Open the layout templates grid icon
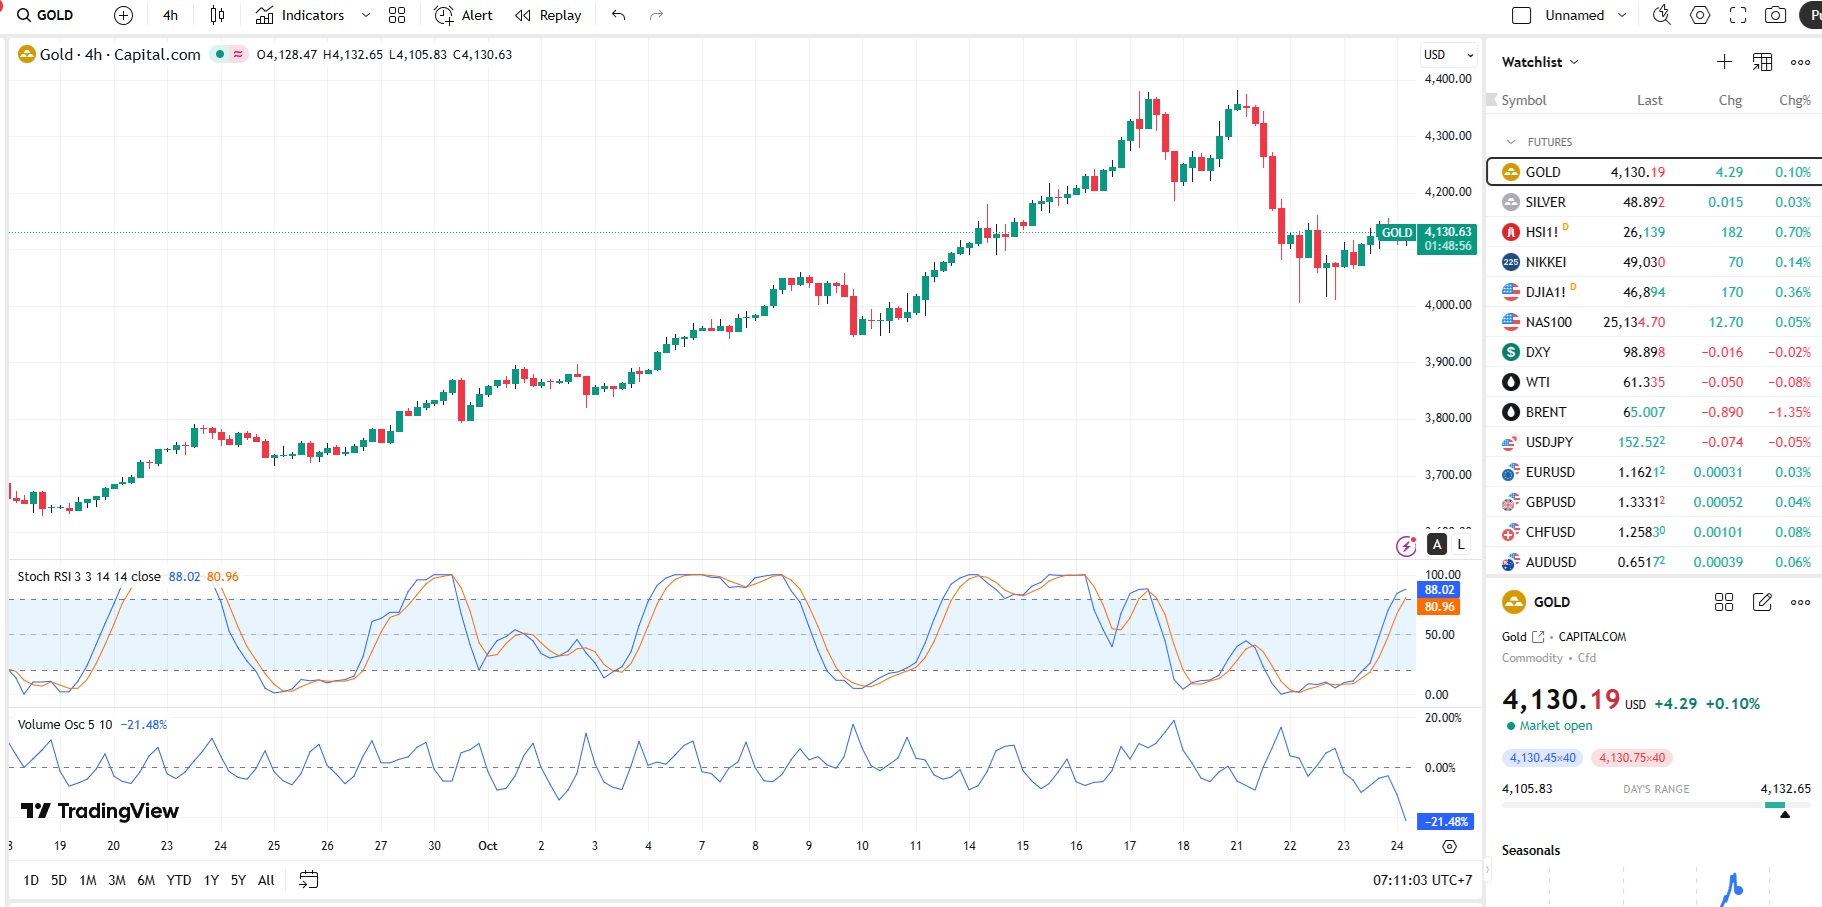 coord(397,15)
